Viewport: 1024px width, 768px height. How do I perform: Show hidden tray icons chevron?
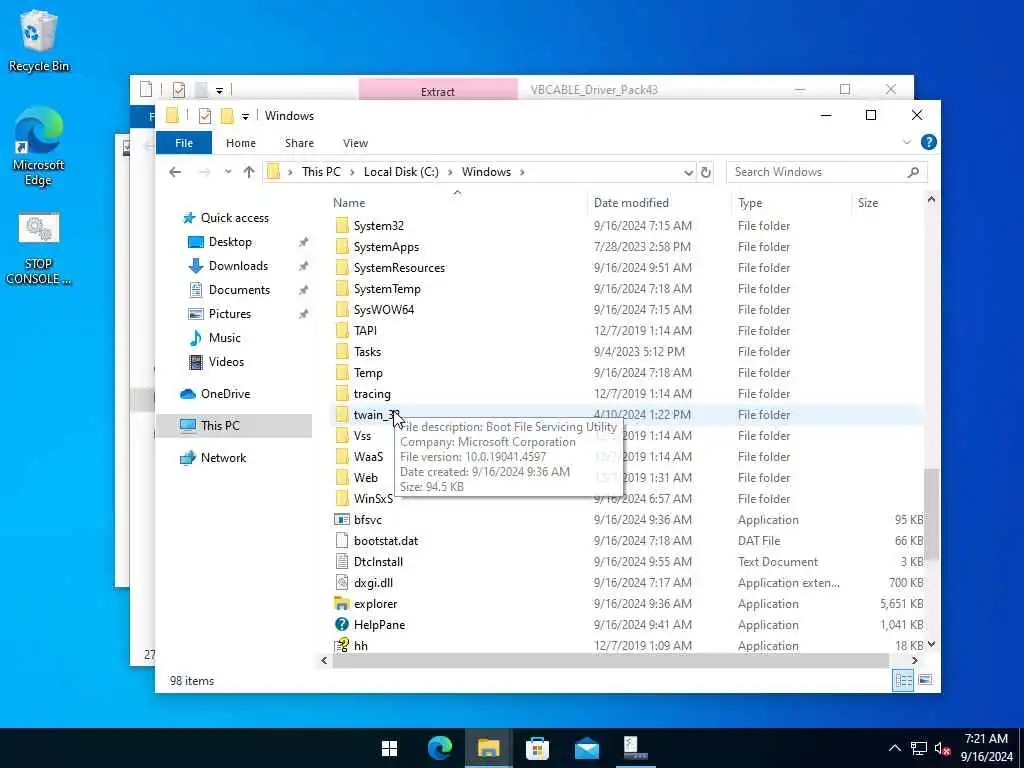pos(895,748)
